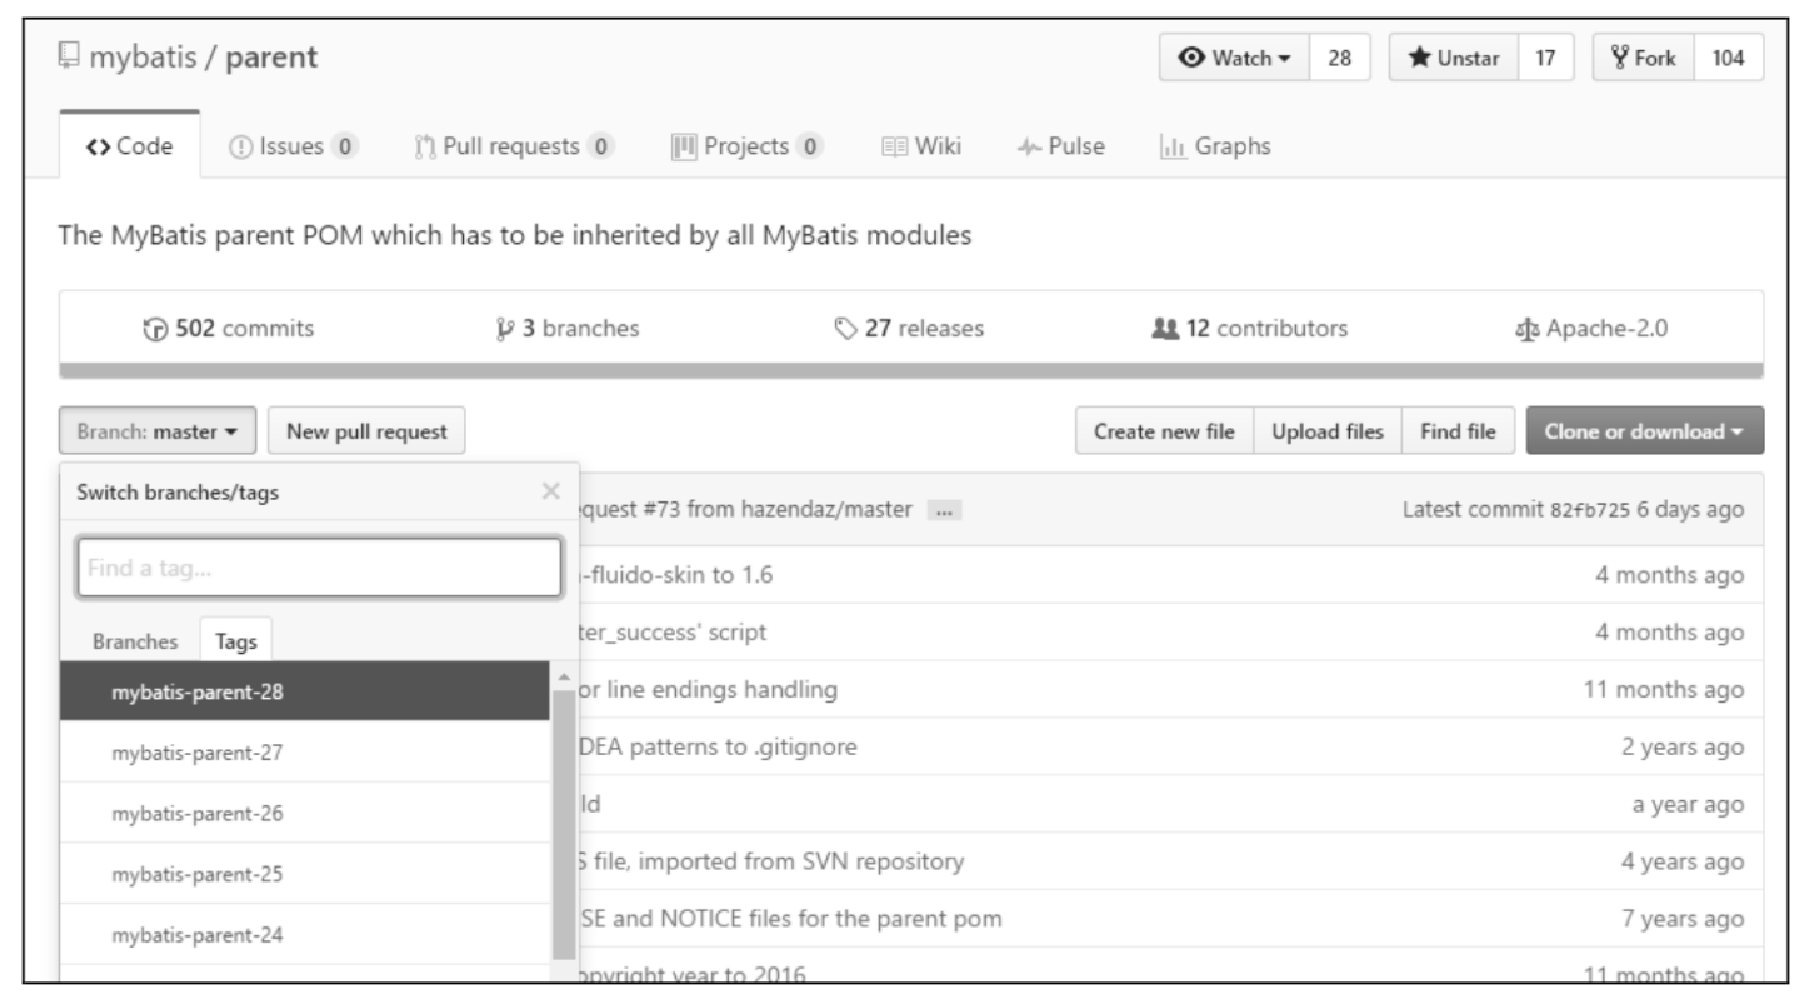Unstar the mybatis/parent repository
Image resolution: width=1812 pixels, height=1002 pixels.
coord(1454,58)
